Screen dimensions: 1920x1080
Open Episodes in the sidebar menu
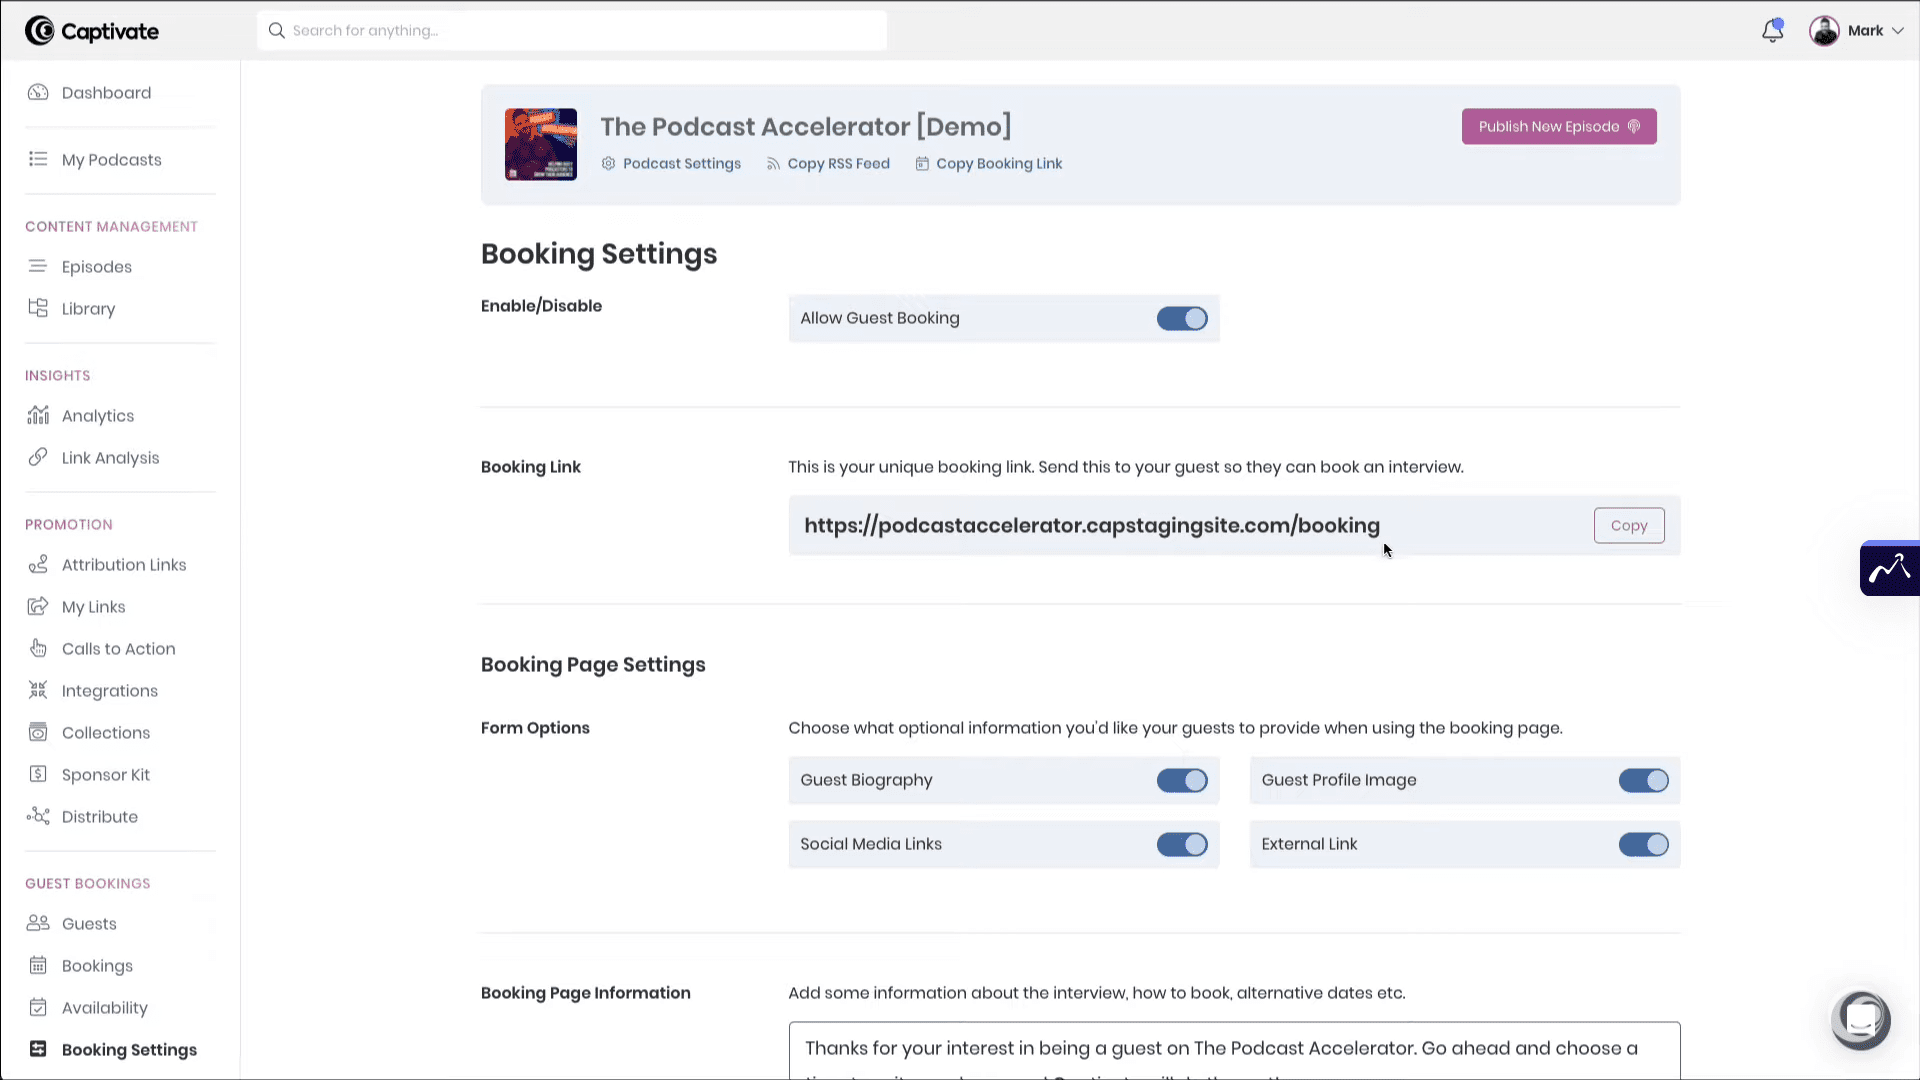[x=96, y=267]
